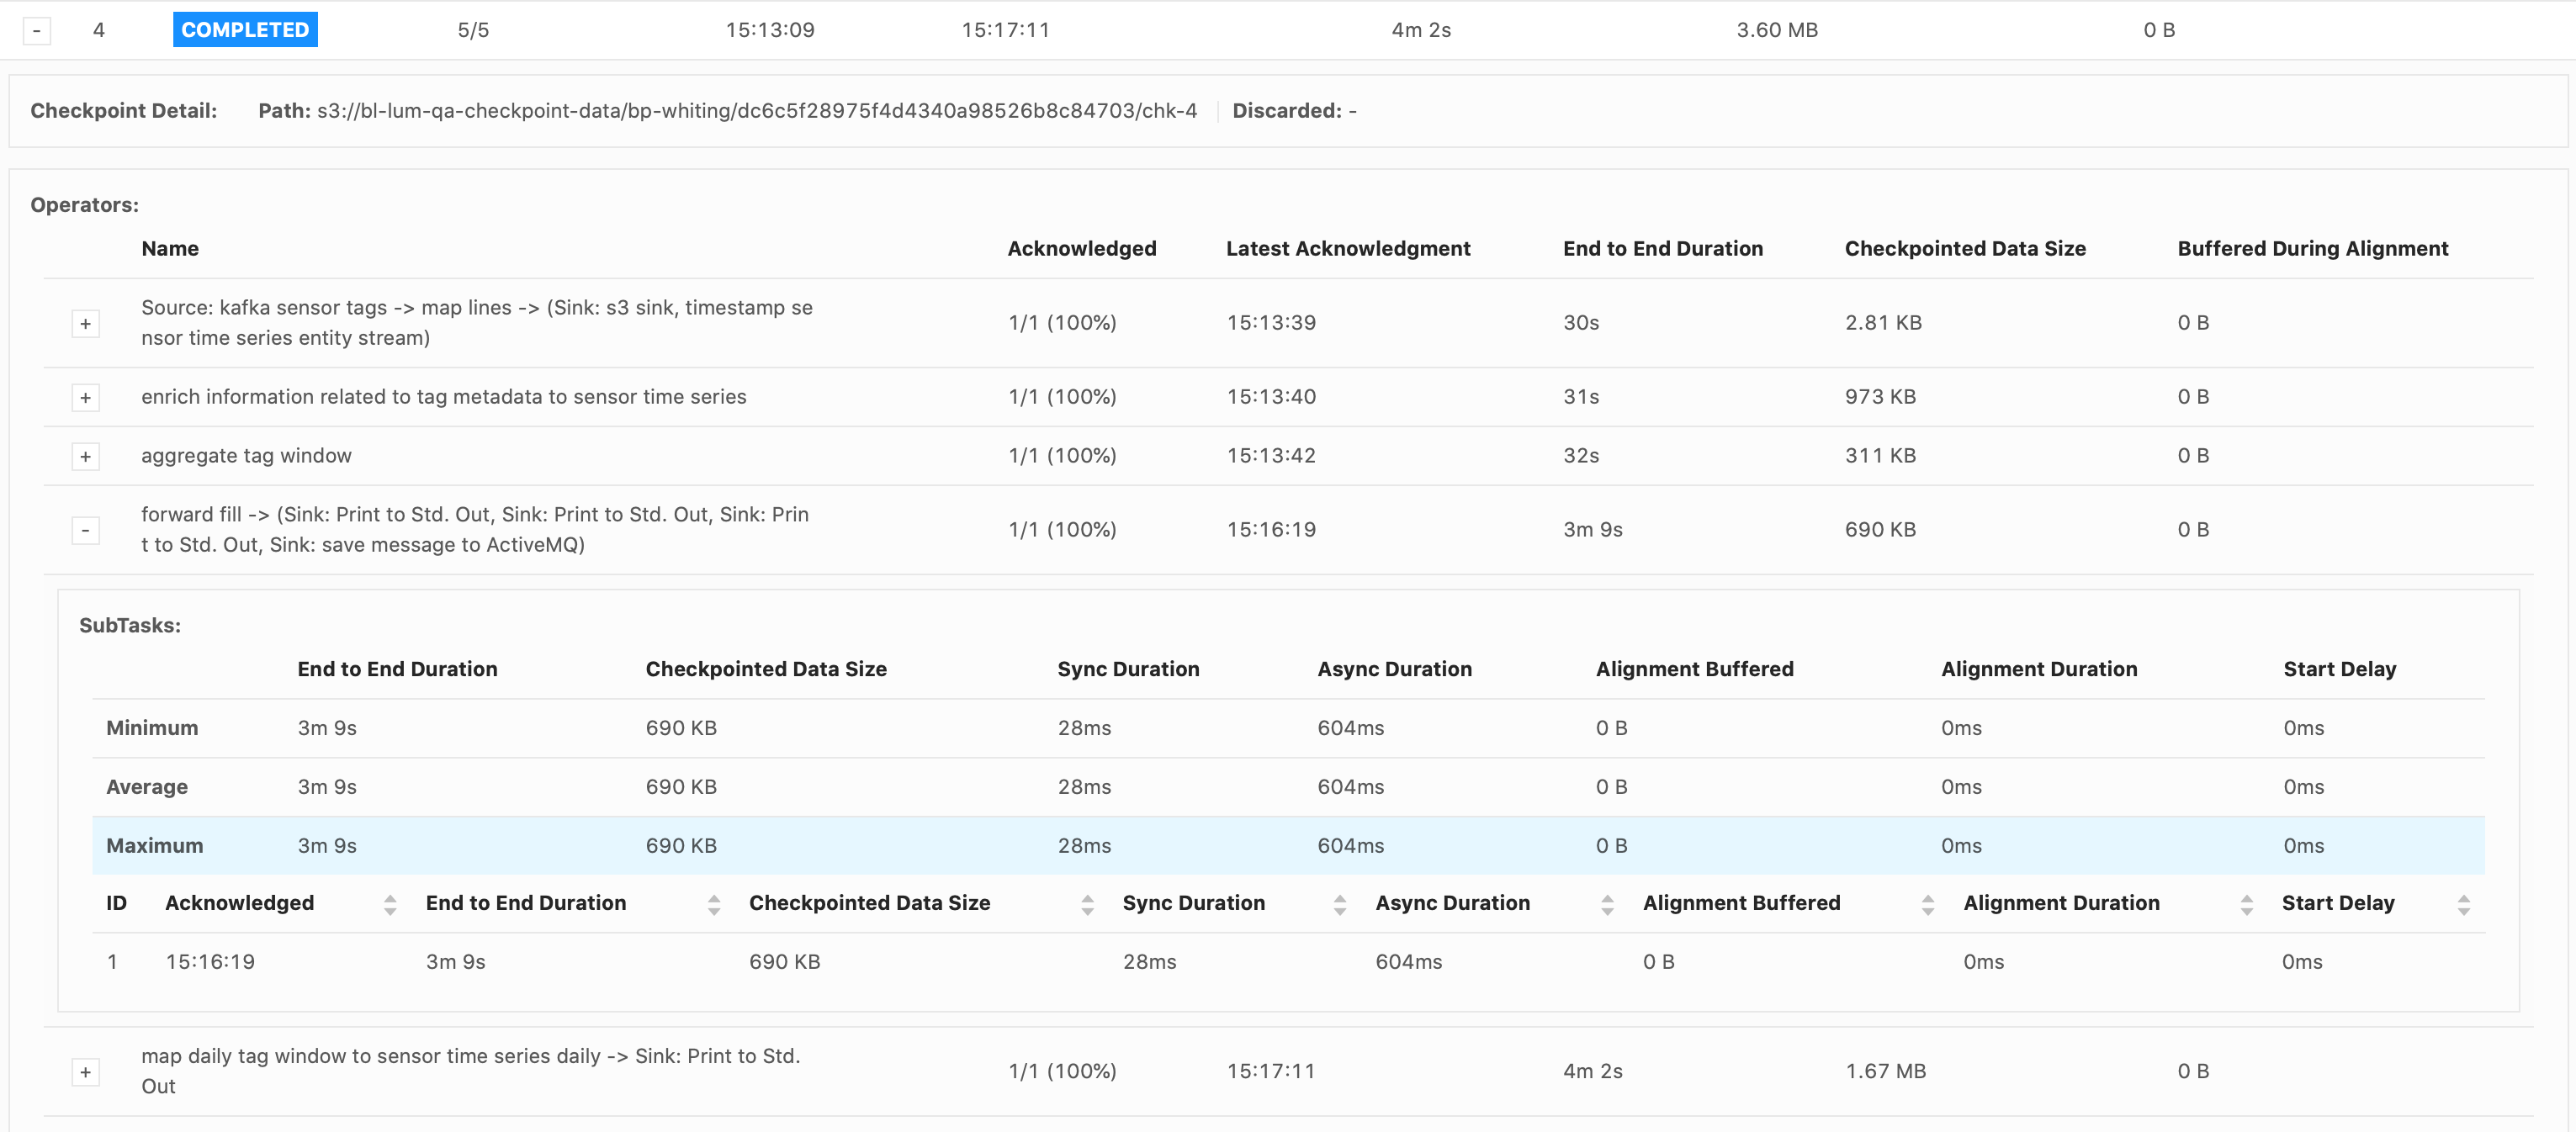The image size is (2576, 1132).
Task: Sort subtasks by Checkpointed Data Size arrows
Action: pos(1087,904)
